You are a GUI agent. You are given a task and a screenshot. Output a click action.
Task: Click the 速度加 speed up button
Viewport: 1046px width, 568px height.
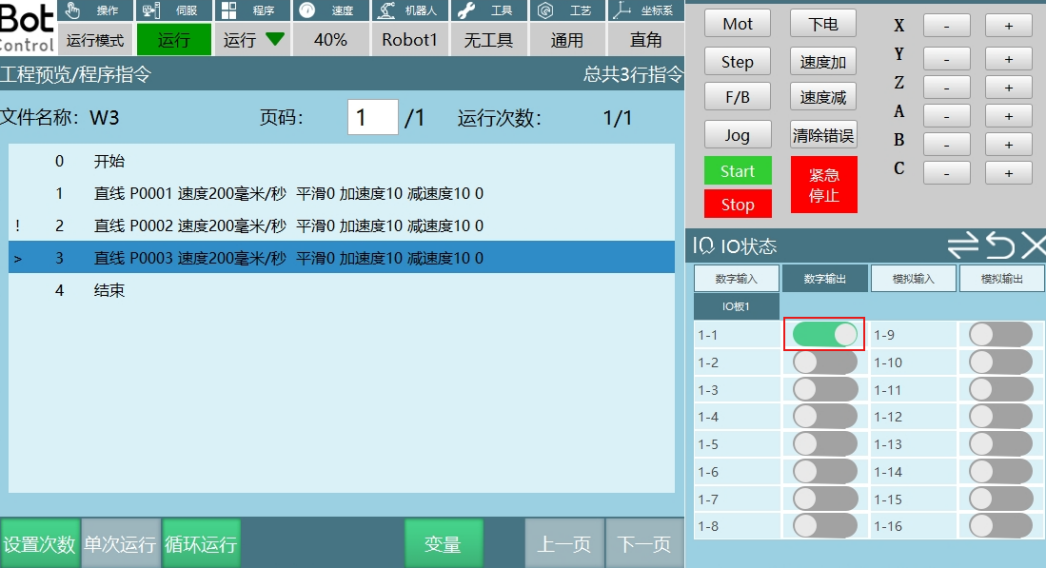pyautogui.click(x=823, y=61)
